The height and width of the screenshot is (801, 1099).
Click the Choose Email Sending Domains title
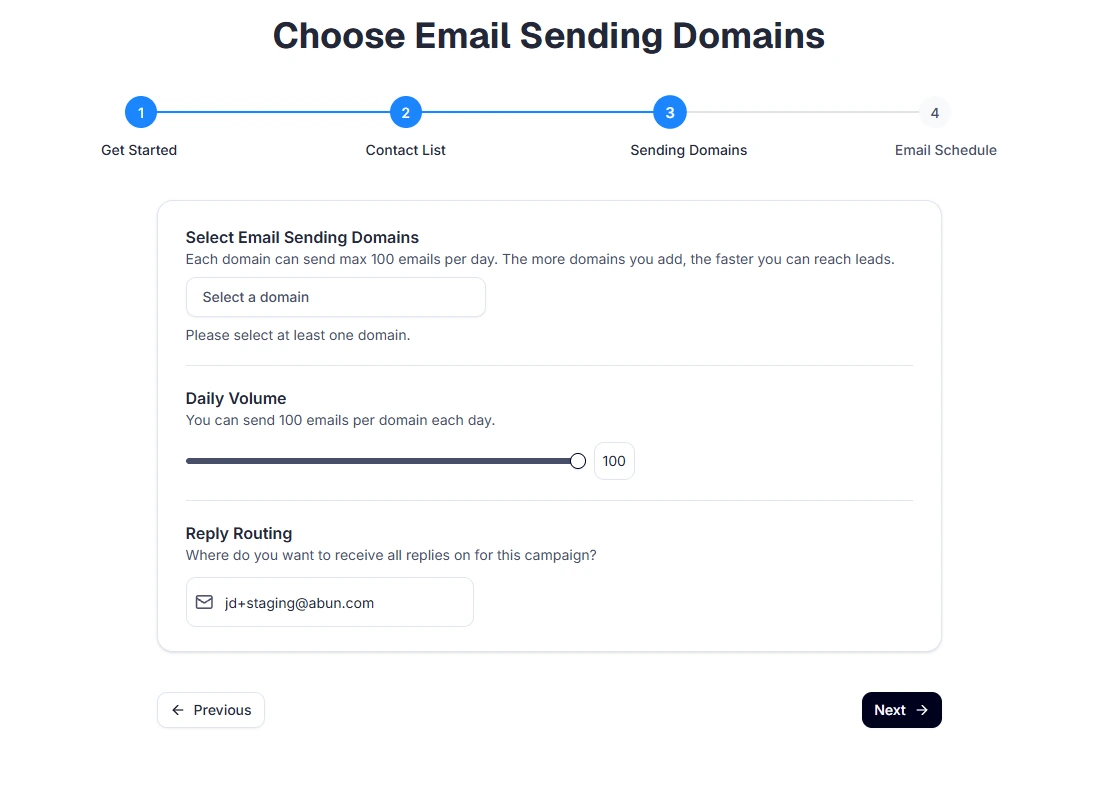click(x=549, y=36)
